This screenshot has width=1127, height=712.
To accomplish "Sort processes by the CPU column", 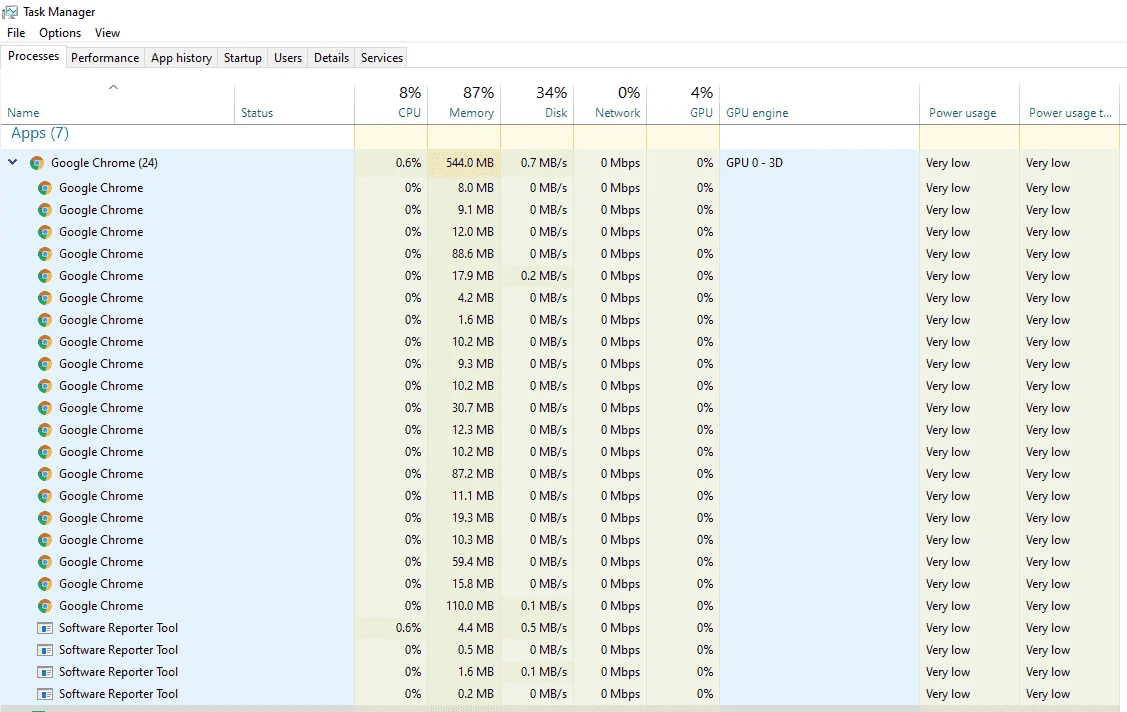I will coord(392,102).
